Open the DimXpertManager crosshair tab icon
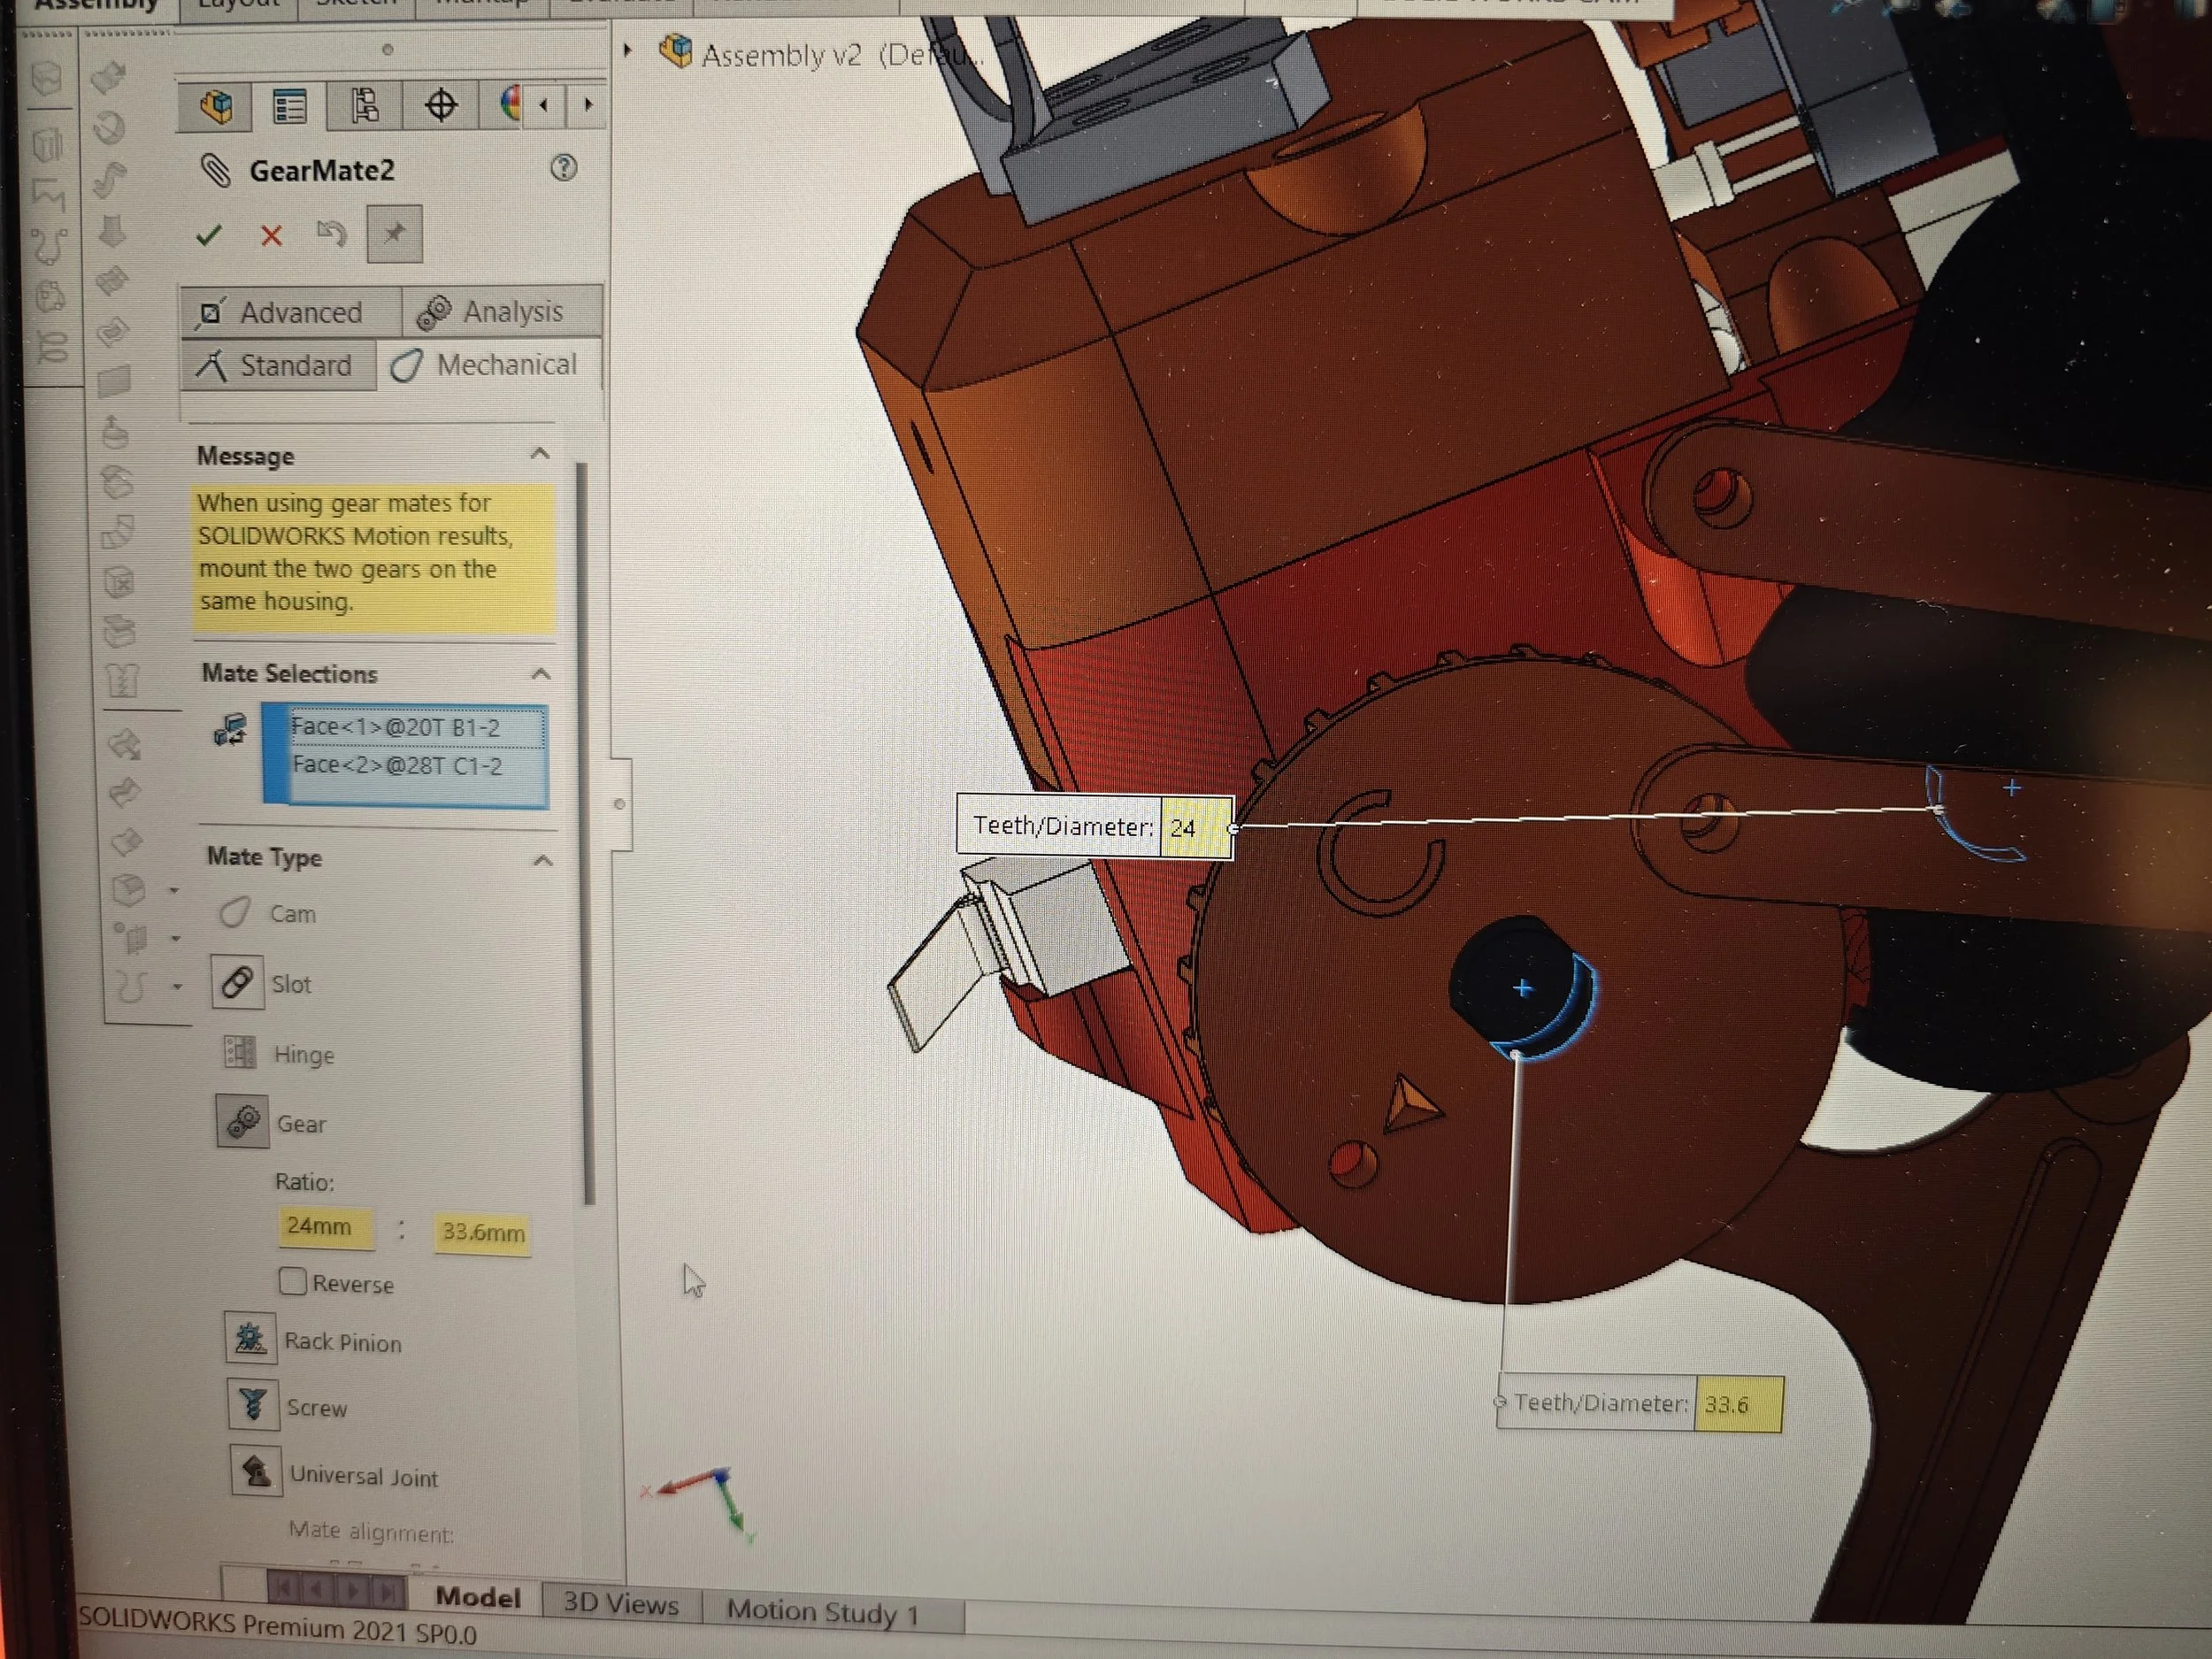This screenshot has height=1659, width=2212. 440,106
